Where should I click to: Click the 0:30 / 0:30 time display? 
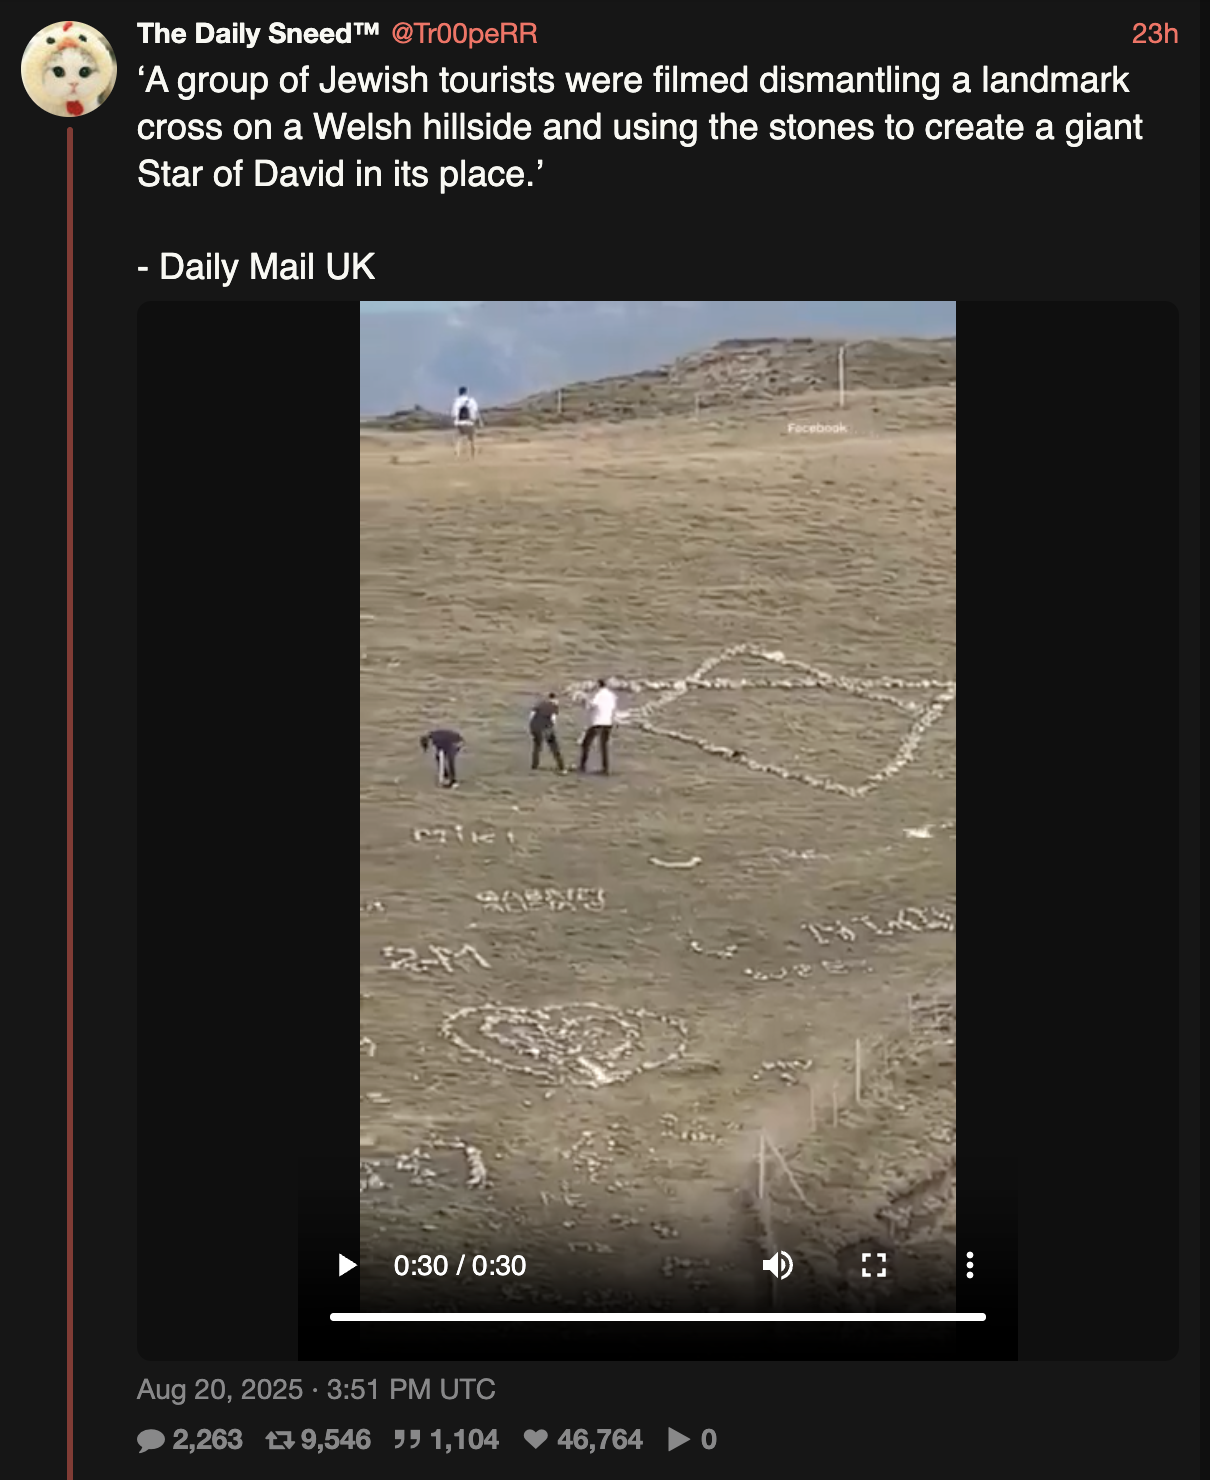point(460,1266)
